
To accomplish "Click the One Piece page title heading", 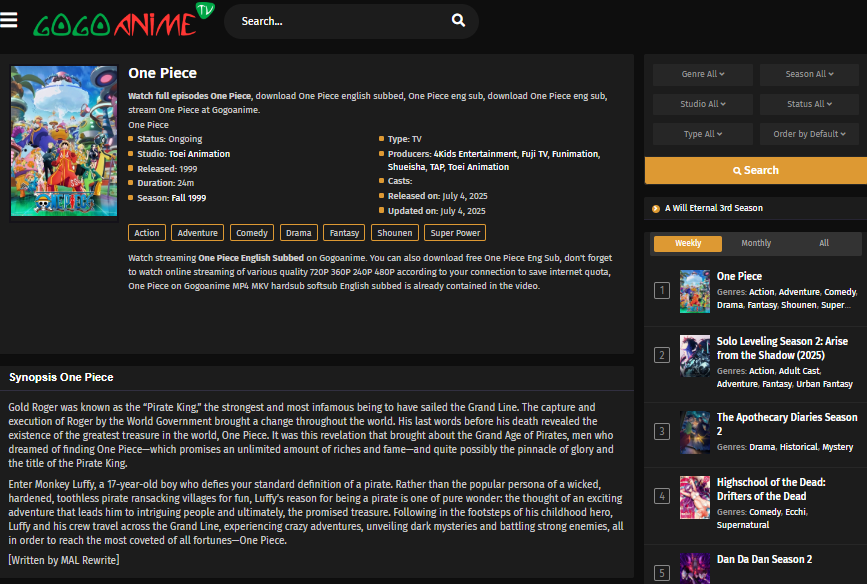I will [163, 73].
